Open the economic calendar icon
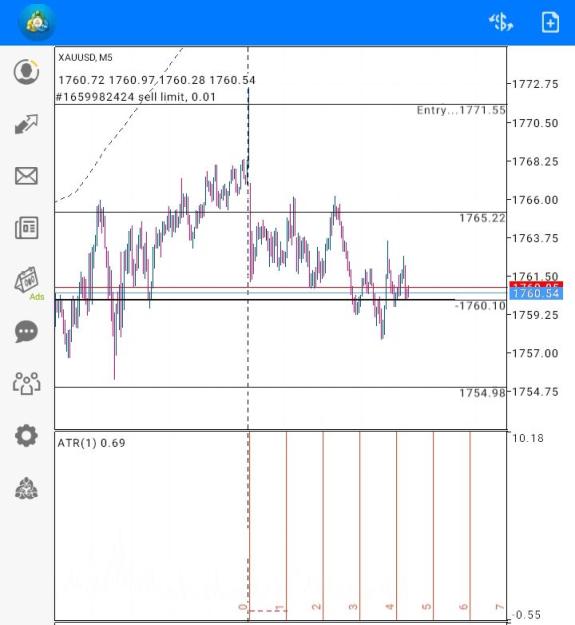Screen dimensions: 575x625 26,279
